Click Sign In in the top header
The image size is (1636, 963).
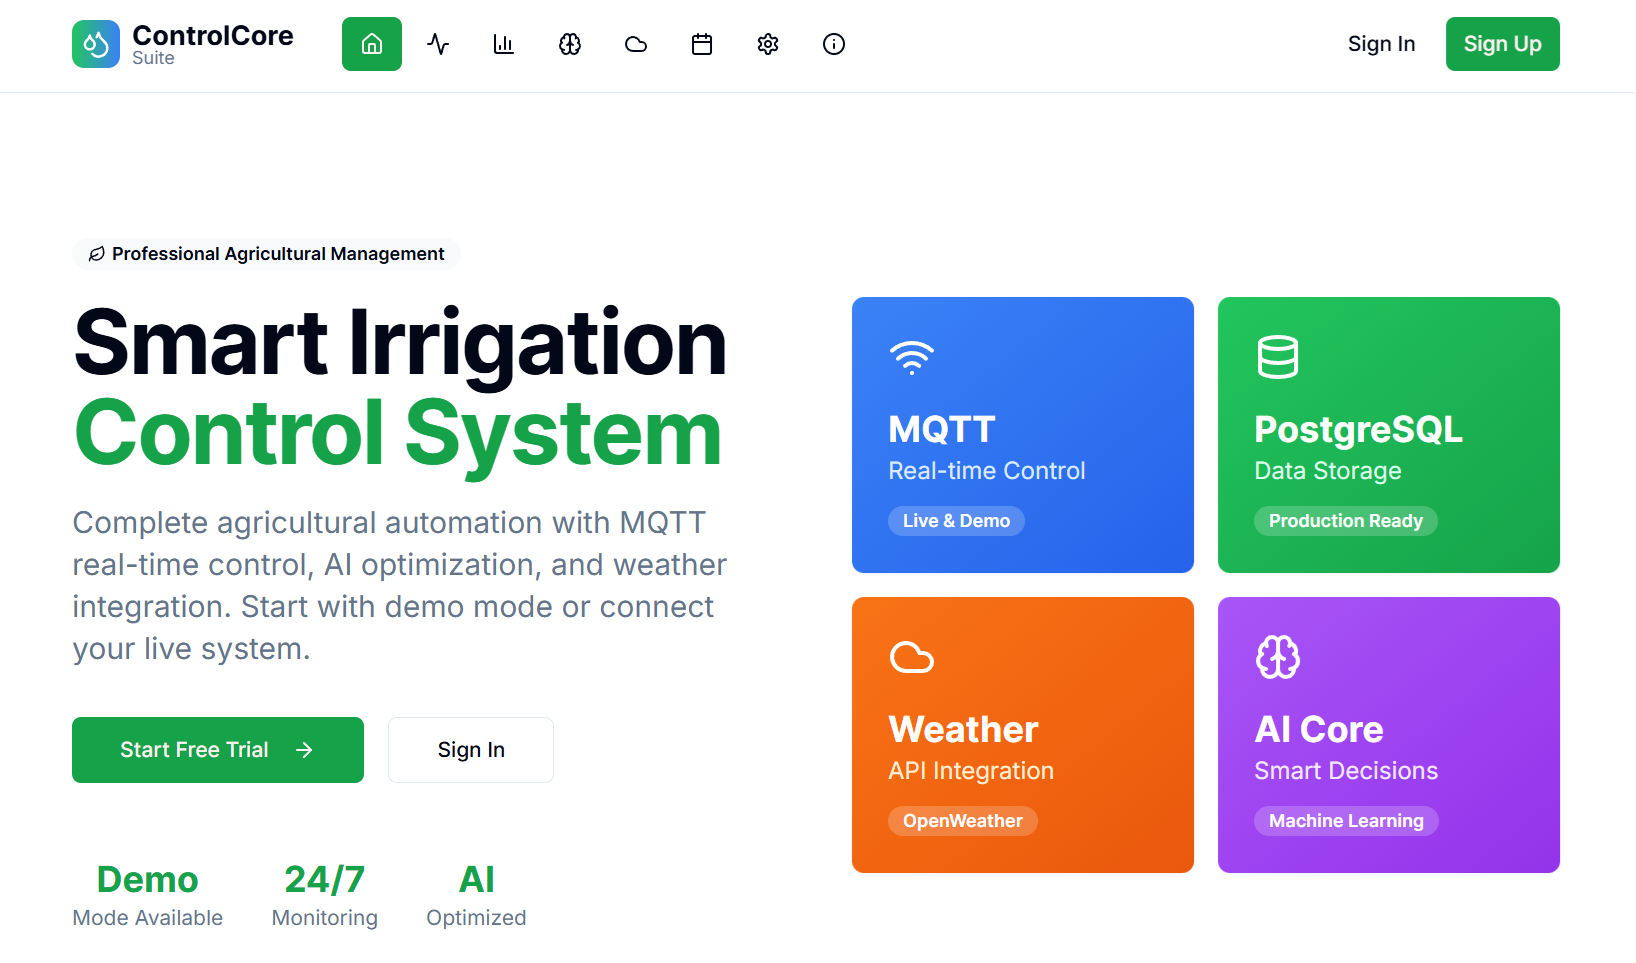[1381, 44]
